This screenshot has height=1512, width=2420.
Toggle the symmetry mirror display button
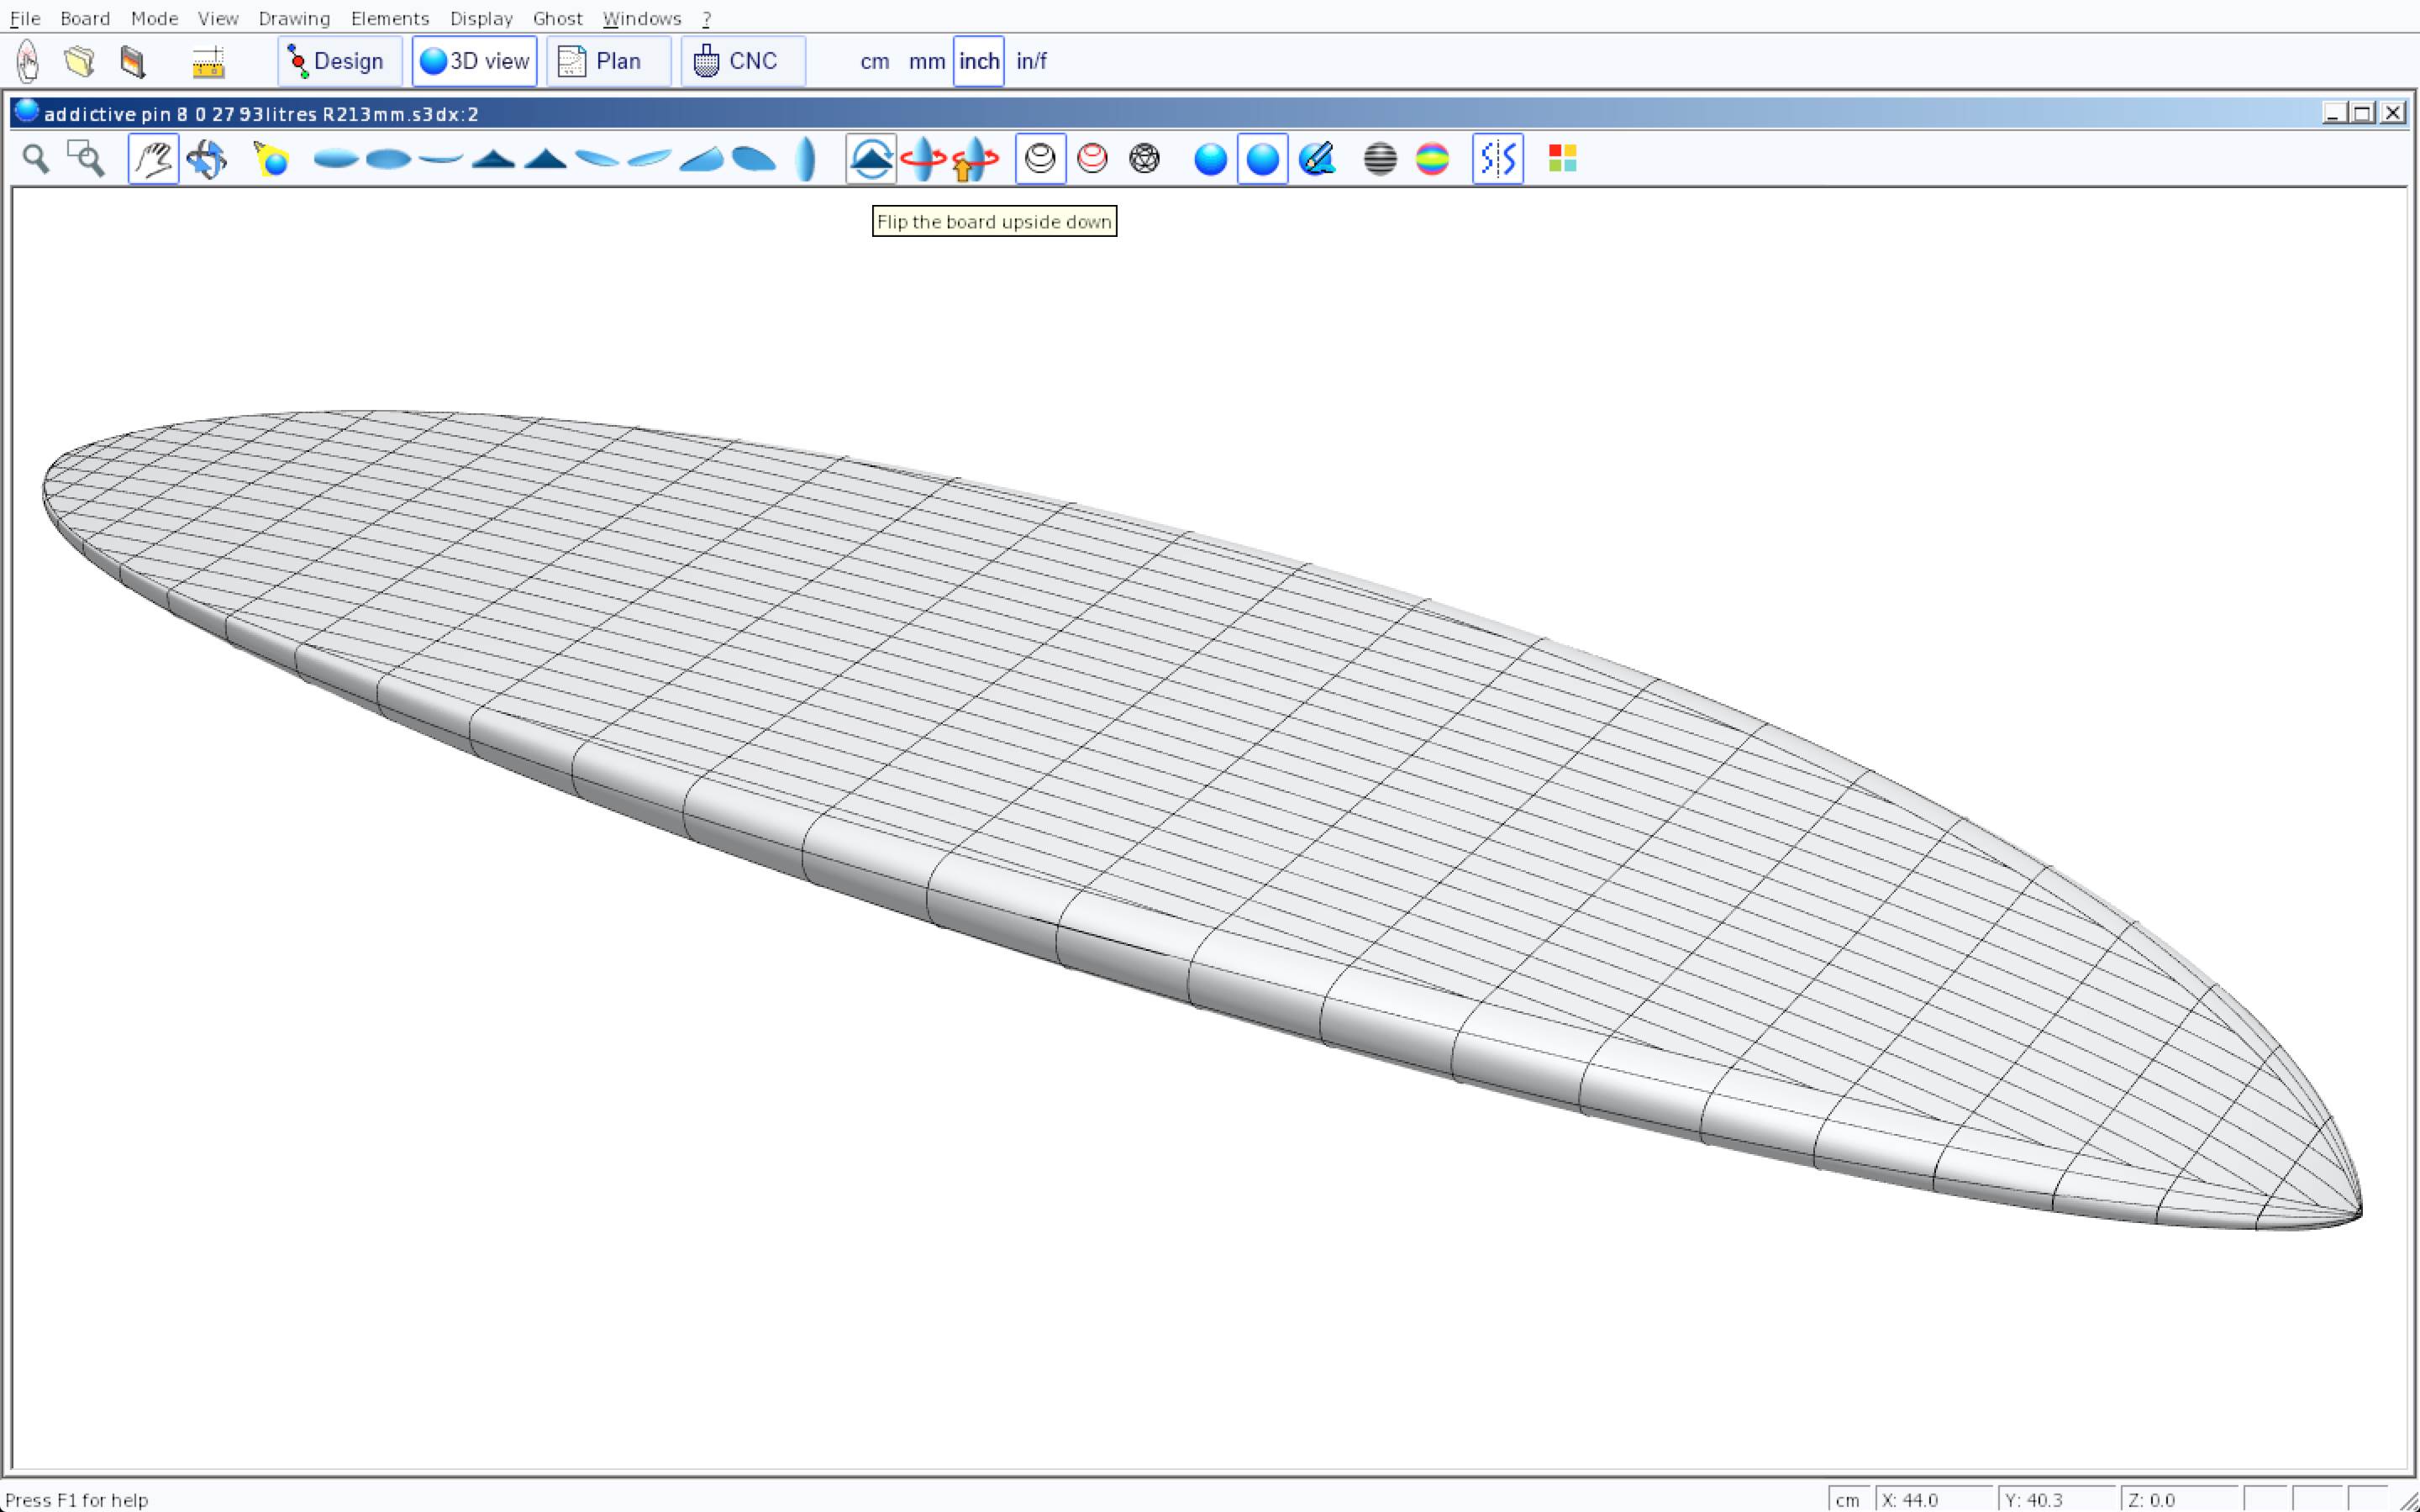[x=1497, y=159]
